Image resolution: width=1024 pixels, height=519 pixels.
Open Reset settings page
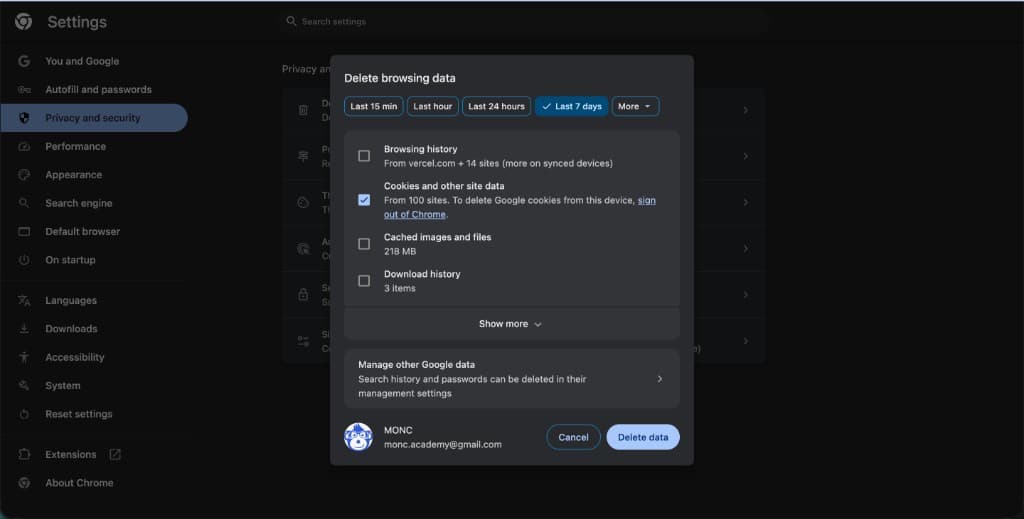point(94,414)
